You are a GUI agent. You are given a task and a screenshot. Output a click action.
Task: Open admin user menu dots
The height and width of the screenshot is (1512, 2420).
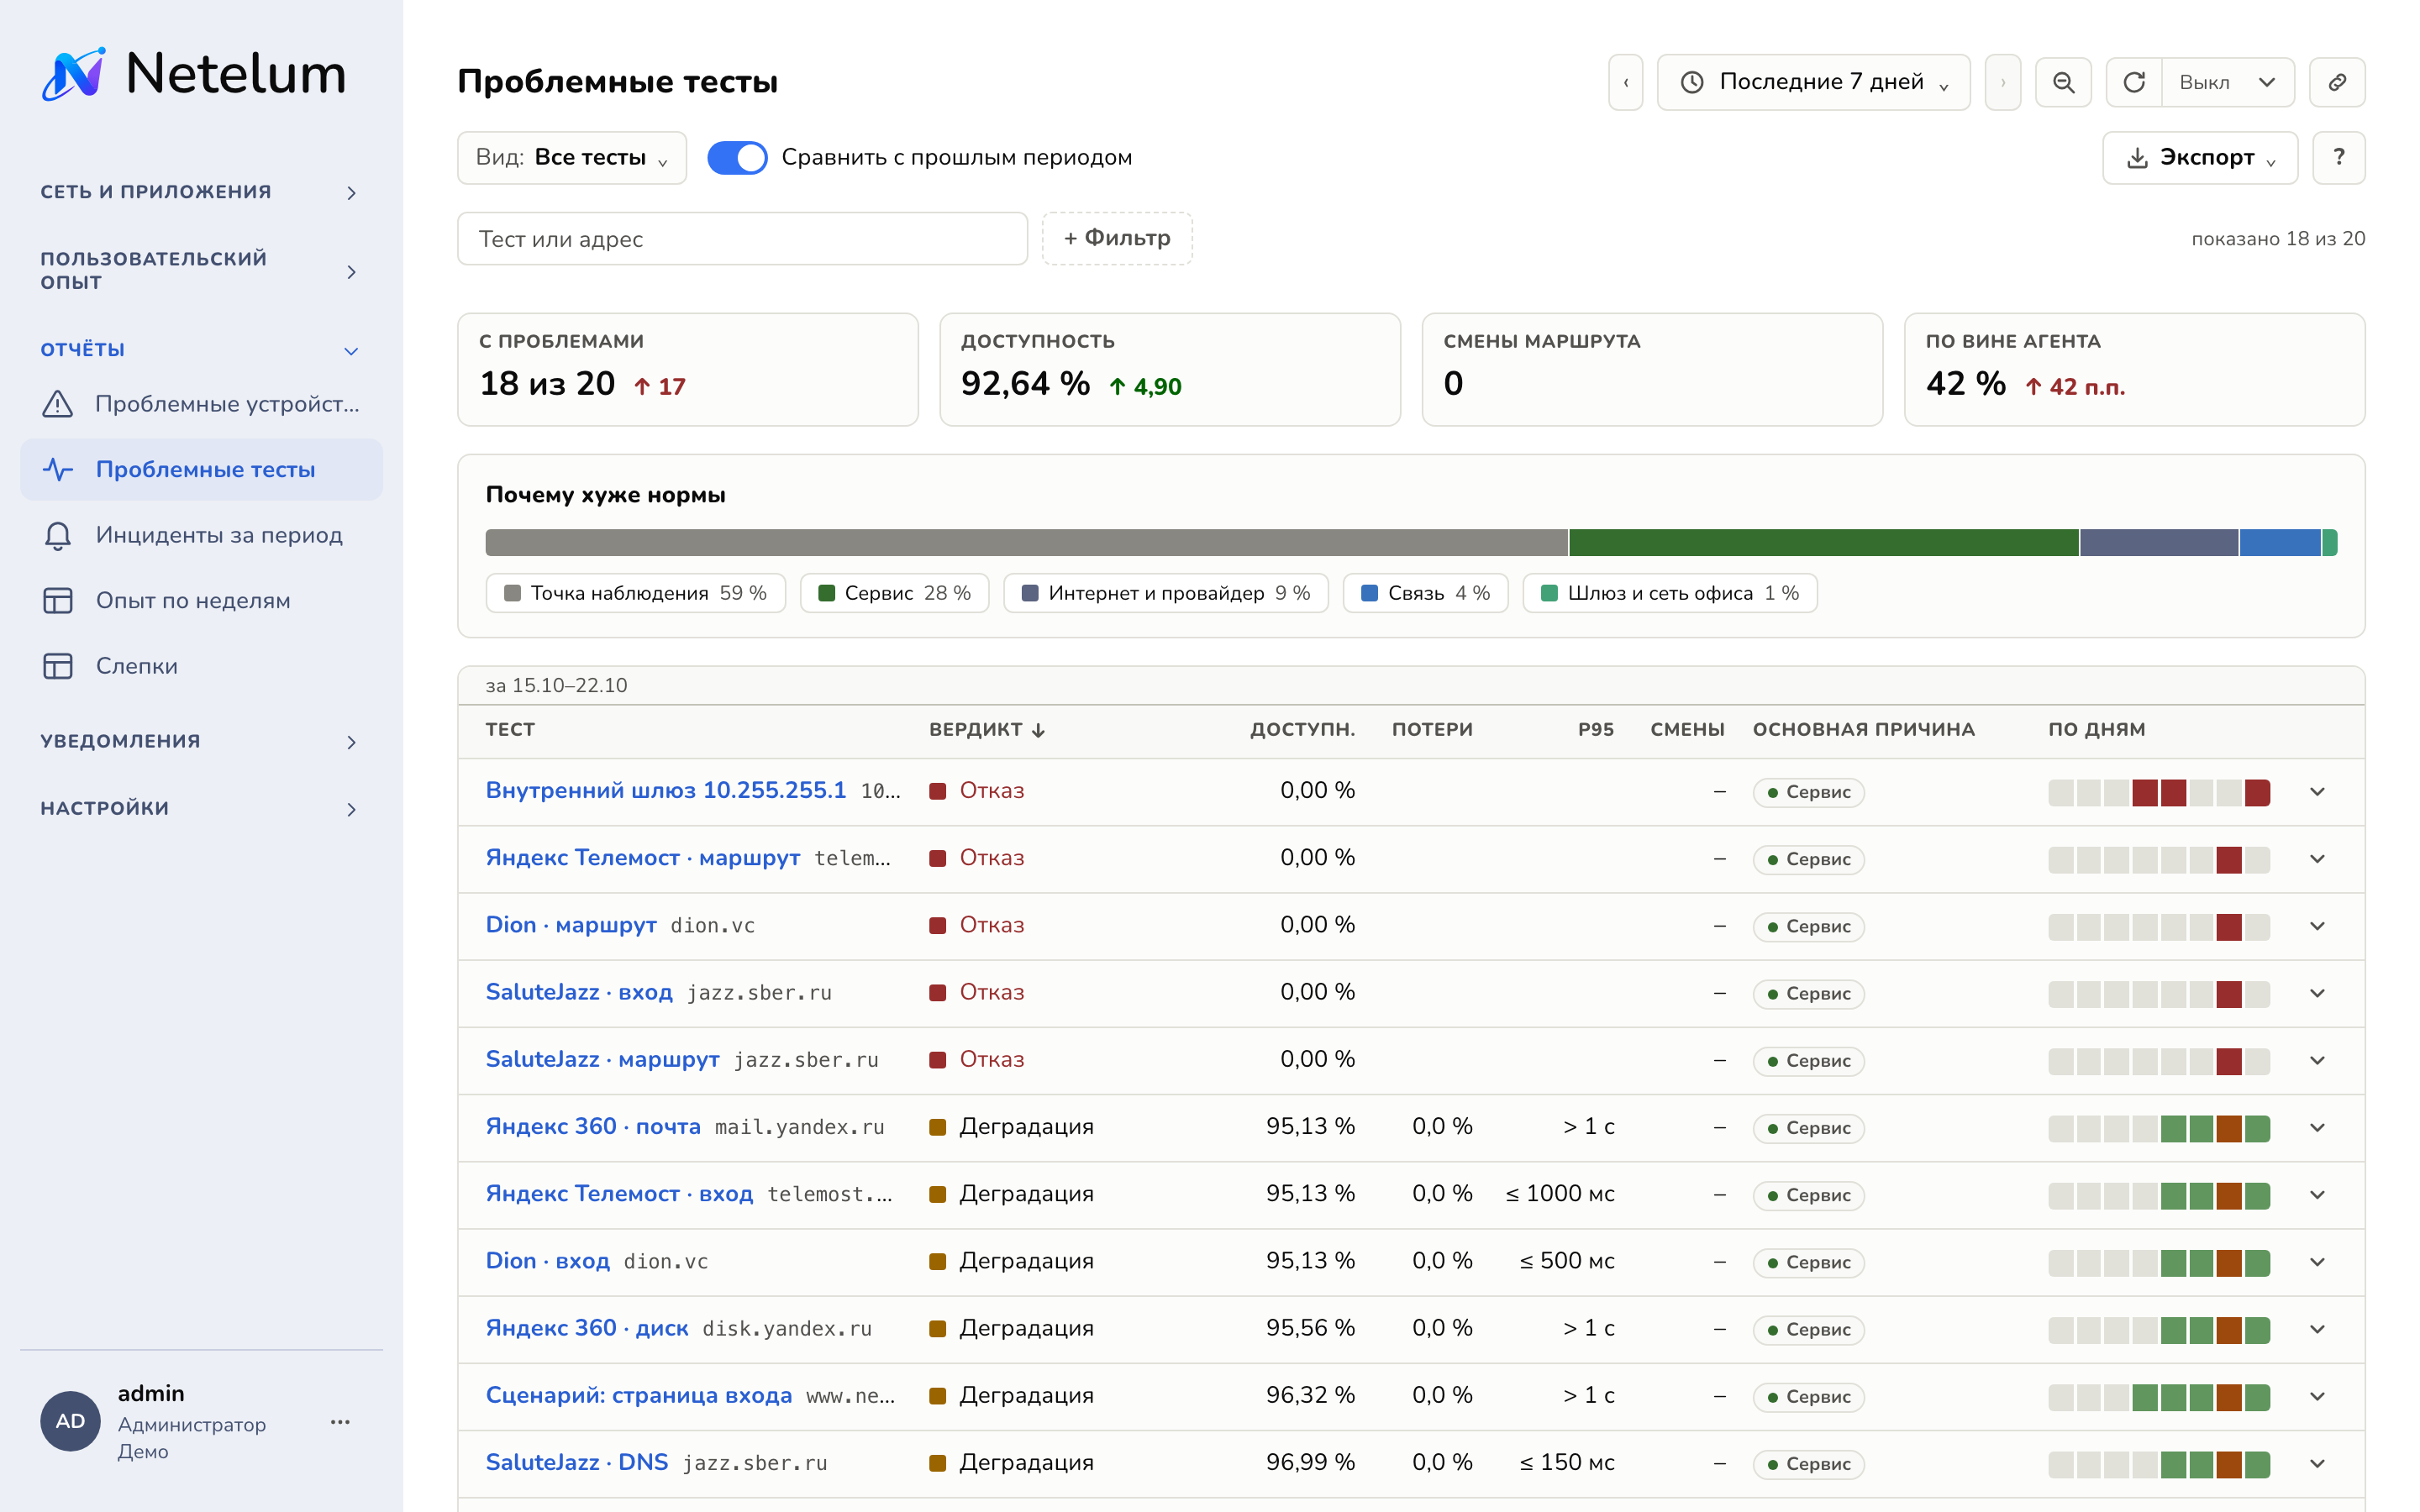point(340,1421)
